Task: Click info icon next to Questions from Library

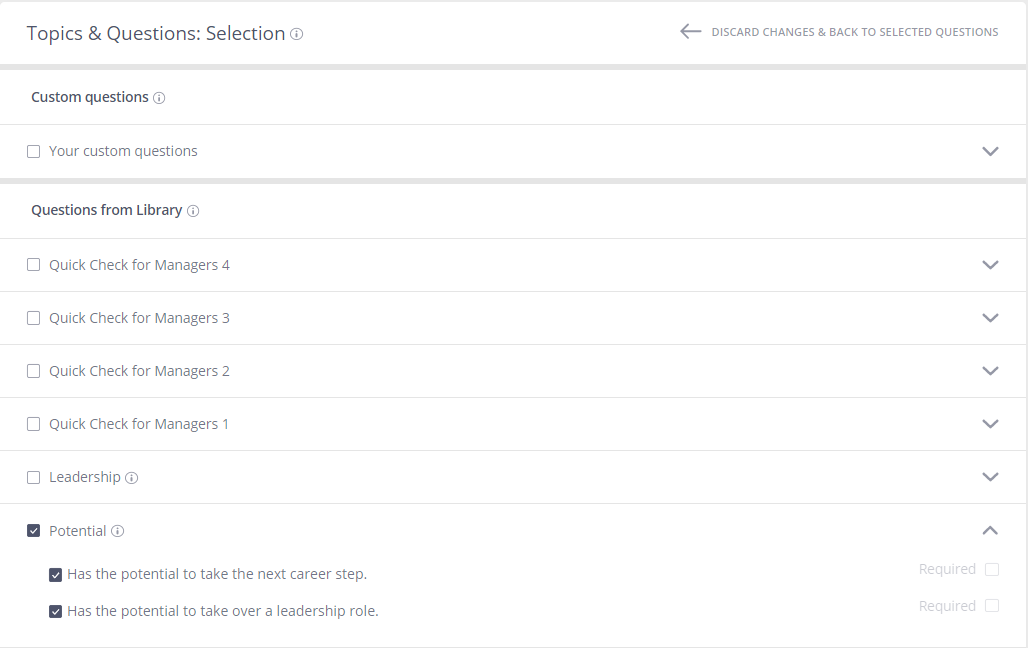Action: 193,211
